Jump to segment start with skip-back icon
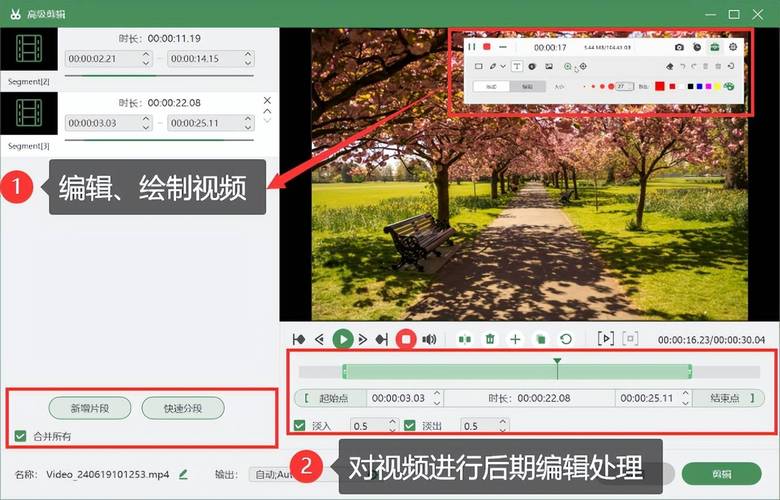 pos(298,339)
